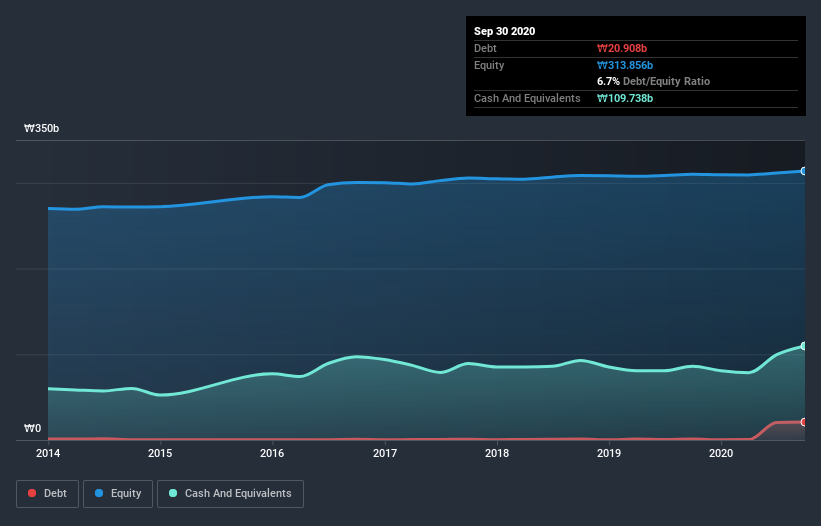Toggle the Equity series legend button
This screenshot has width=821, height=526.
click(118, 494)
